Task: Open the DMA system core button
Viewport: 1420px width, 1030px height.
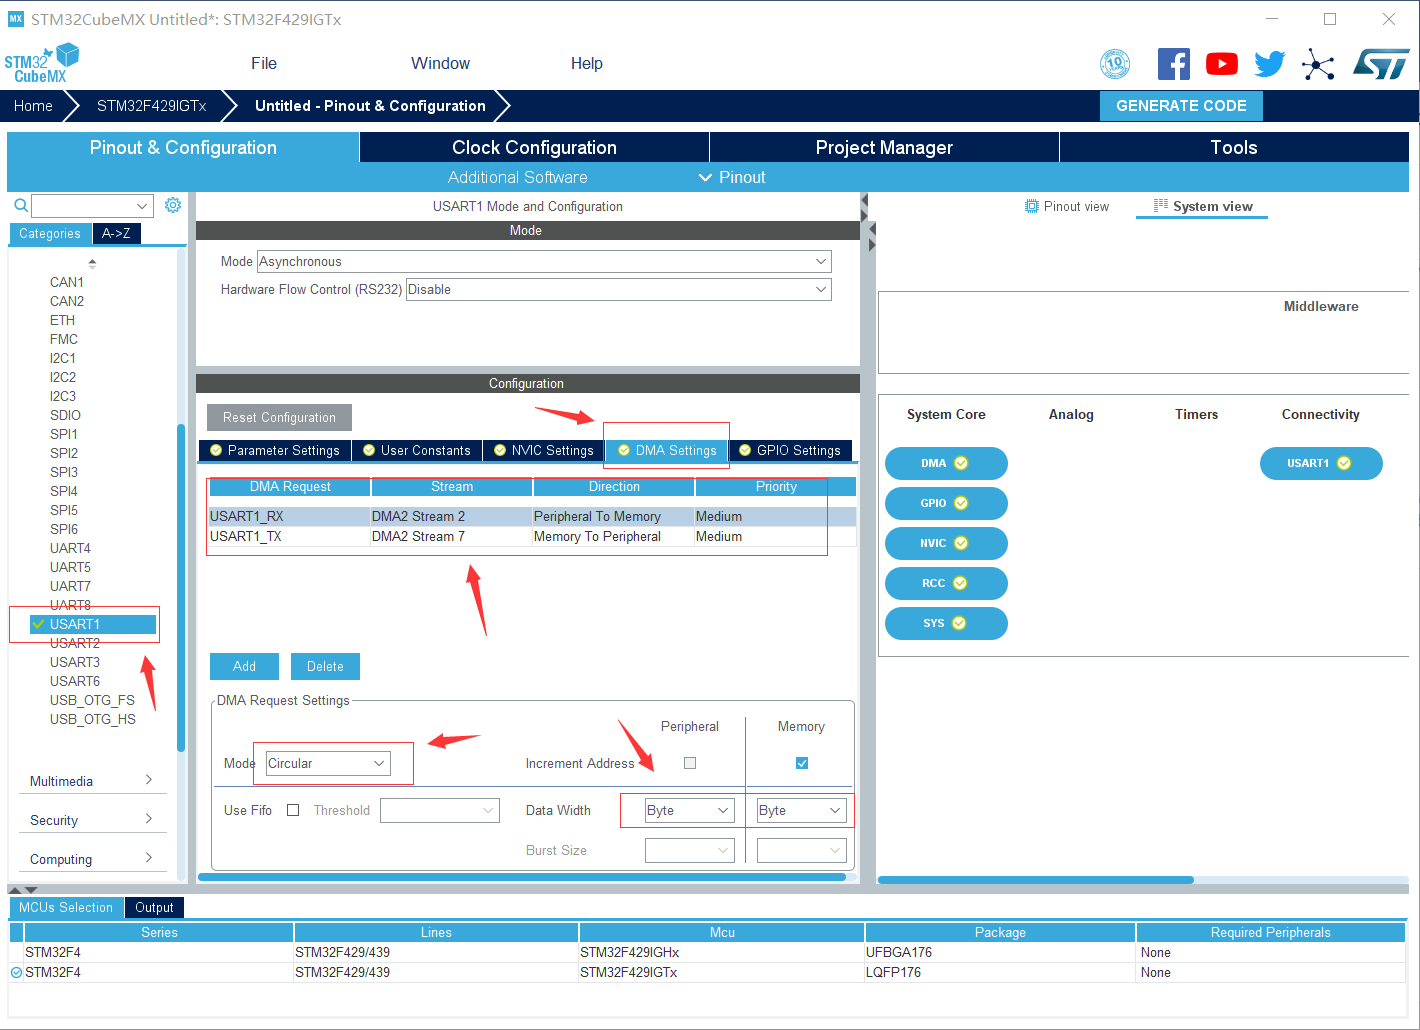Action: click(x=946, y=463)
